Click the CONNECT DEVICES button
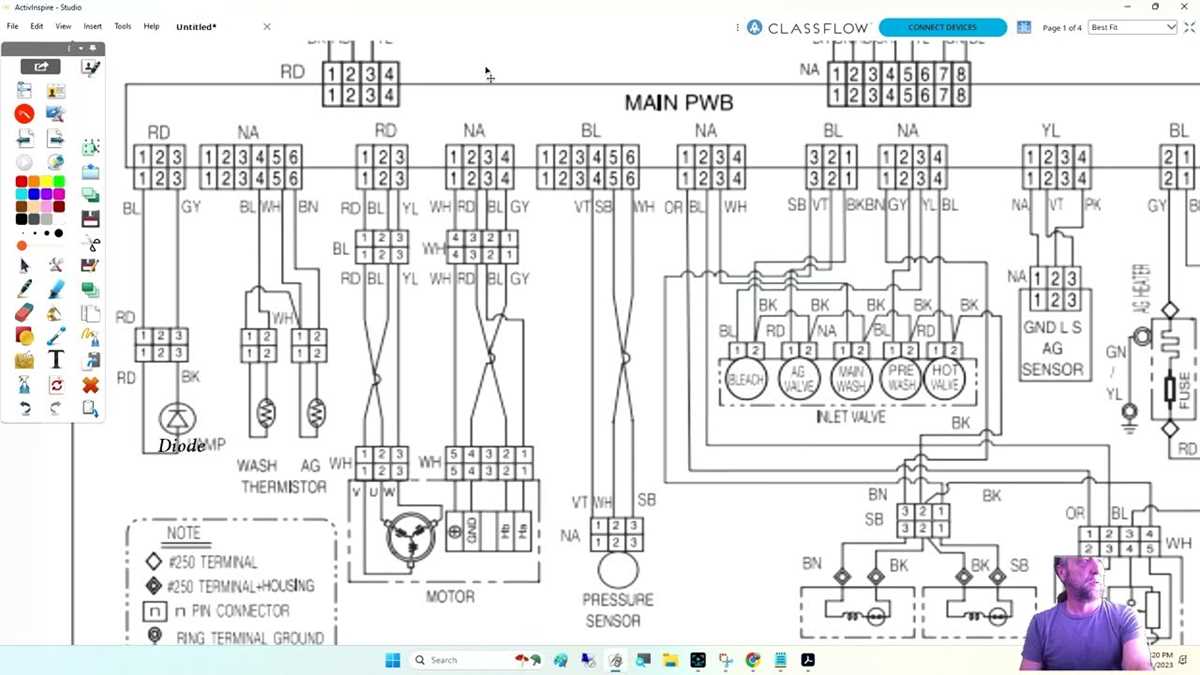 943,28
